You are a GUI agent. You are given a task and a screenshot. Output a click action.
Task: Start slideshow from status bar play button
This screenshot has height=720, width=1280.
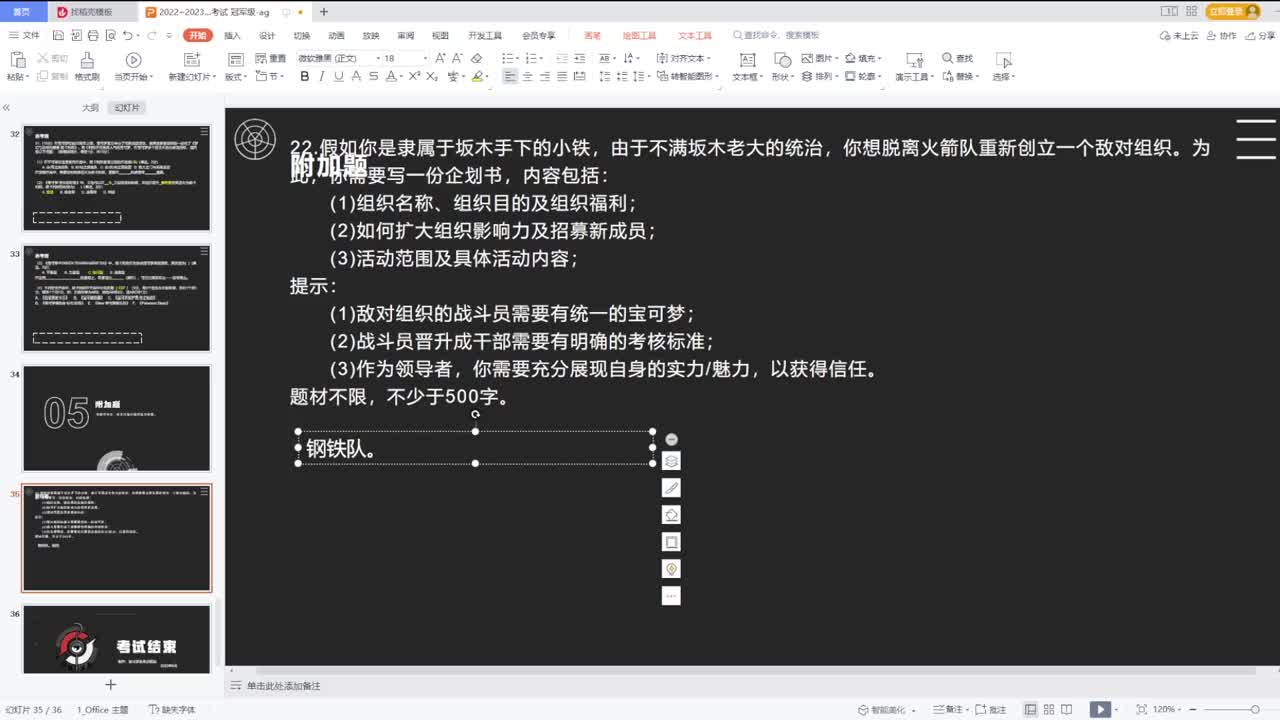(x=1099, y=710)
